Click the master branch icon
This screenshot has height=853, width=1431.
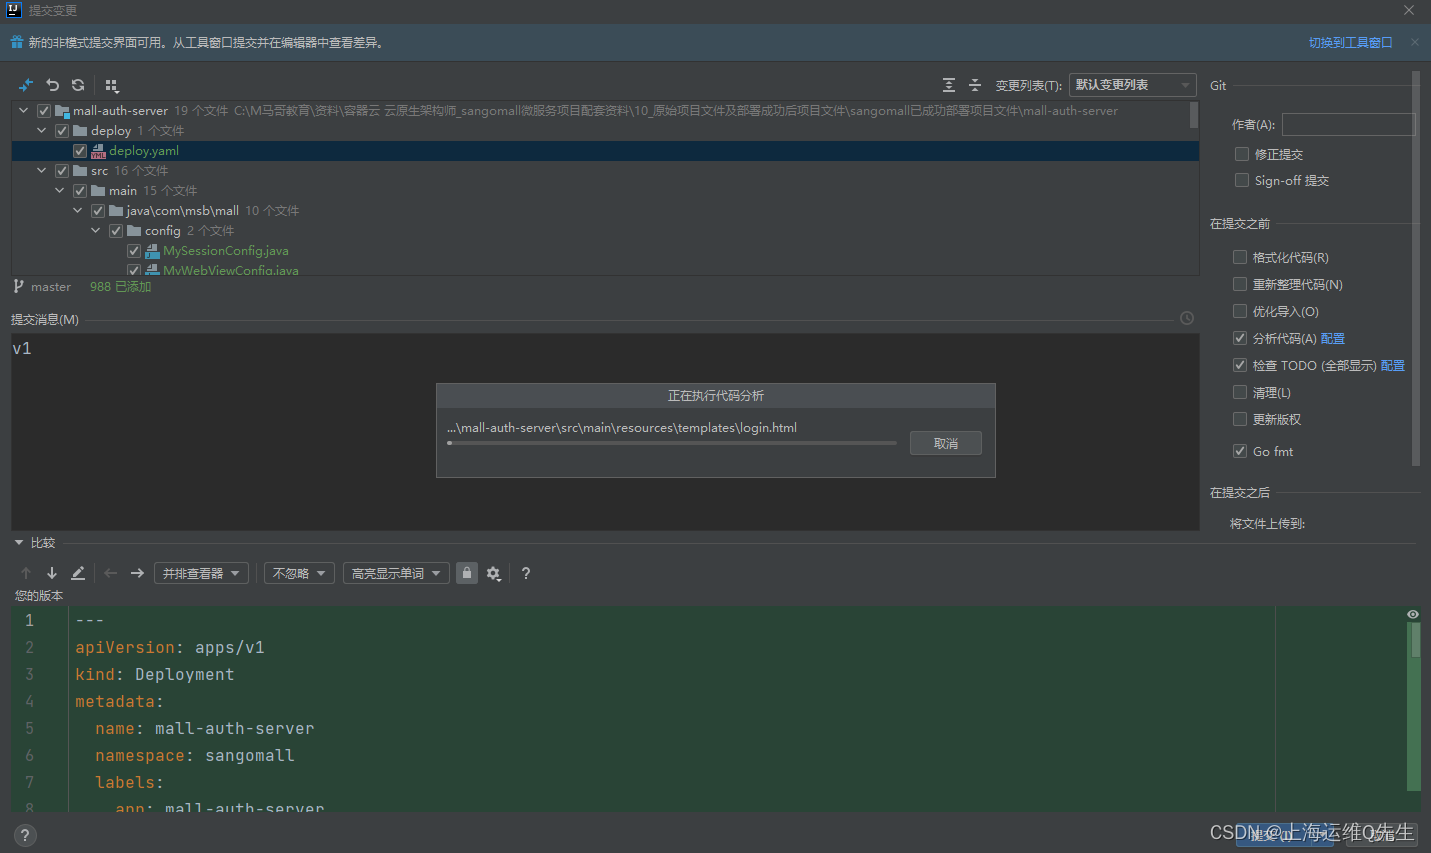click(x=18, y=286)
